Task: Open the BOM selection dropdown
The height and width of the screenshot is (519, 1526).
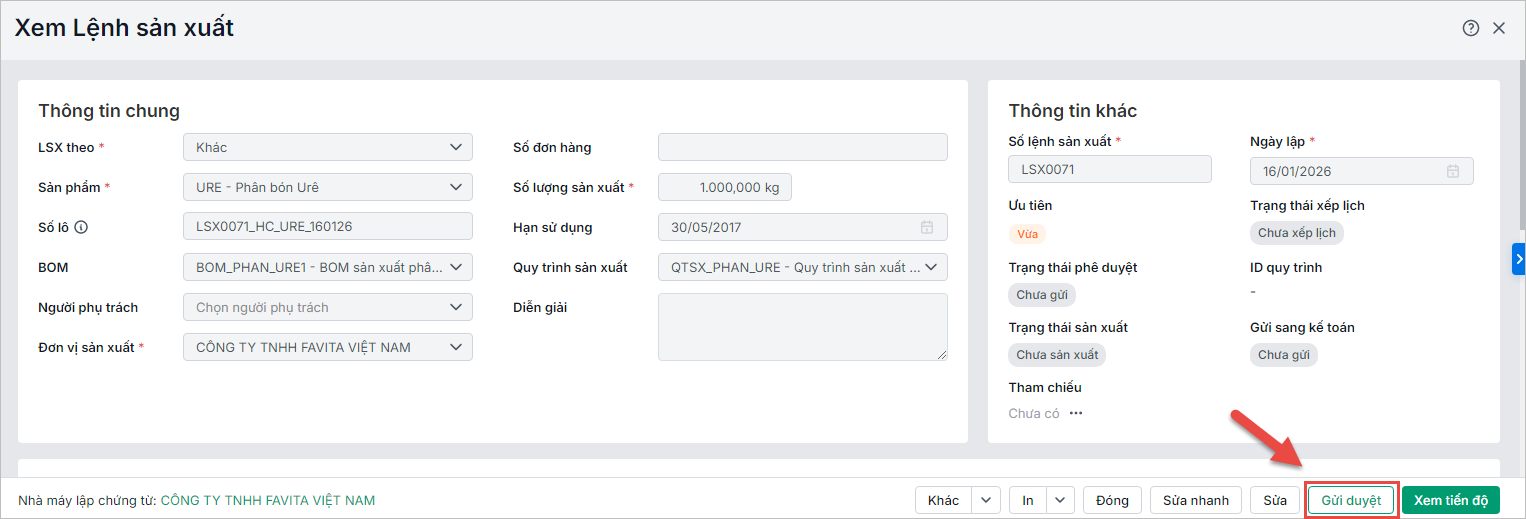Action: click(x=455, y=267)
